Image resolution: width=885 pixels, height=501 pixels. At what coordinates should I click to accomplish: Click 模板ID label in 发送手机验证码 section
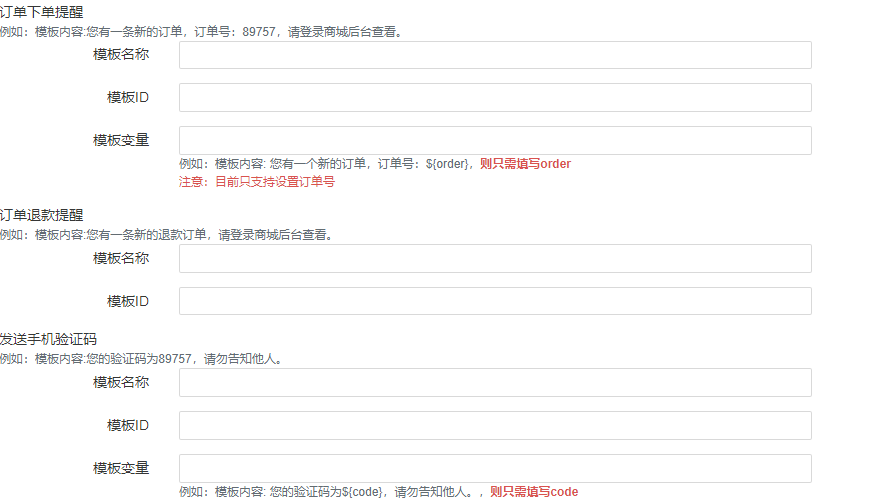tap(128, 425)
